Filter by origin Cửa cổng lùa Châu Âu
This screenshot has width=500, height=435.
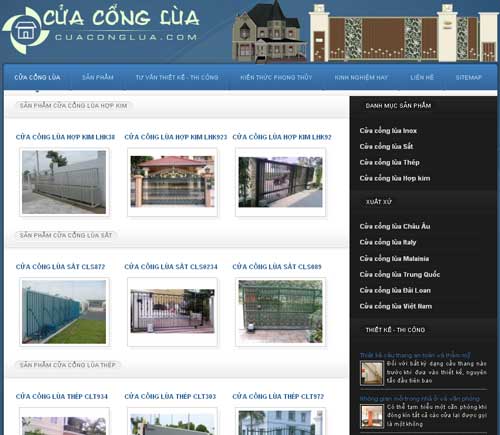pyautogui.click(x=395, y=226)
